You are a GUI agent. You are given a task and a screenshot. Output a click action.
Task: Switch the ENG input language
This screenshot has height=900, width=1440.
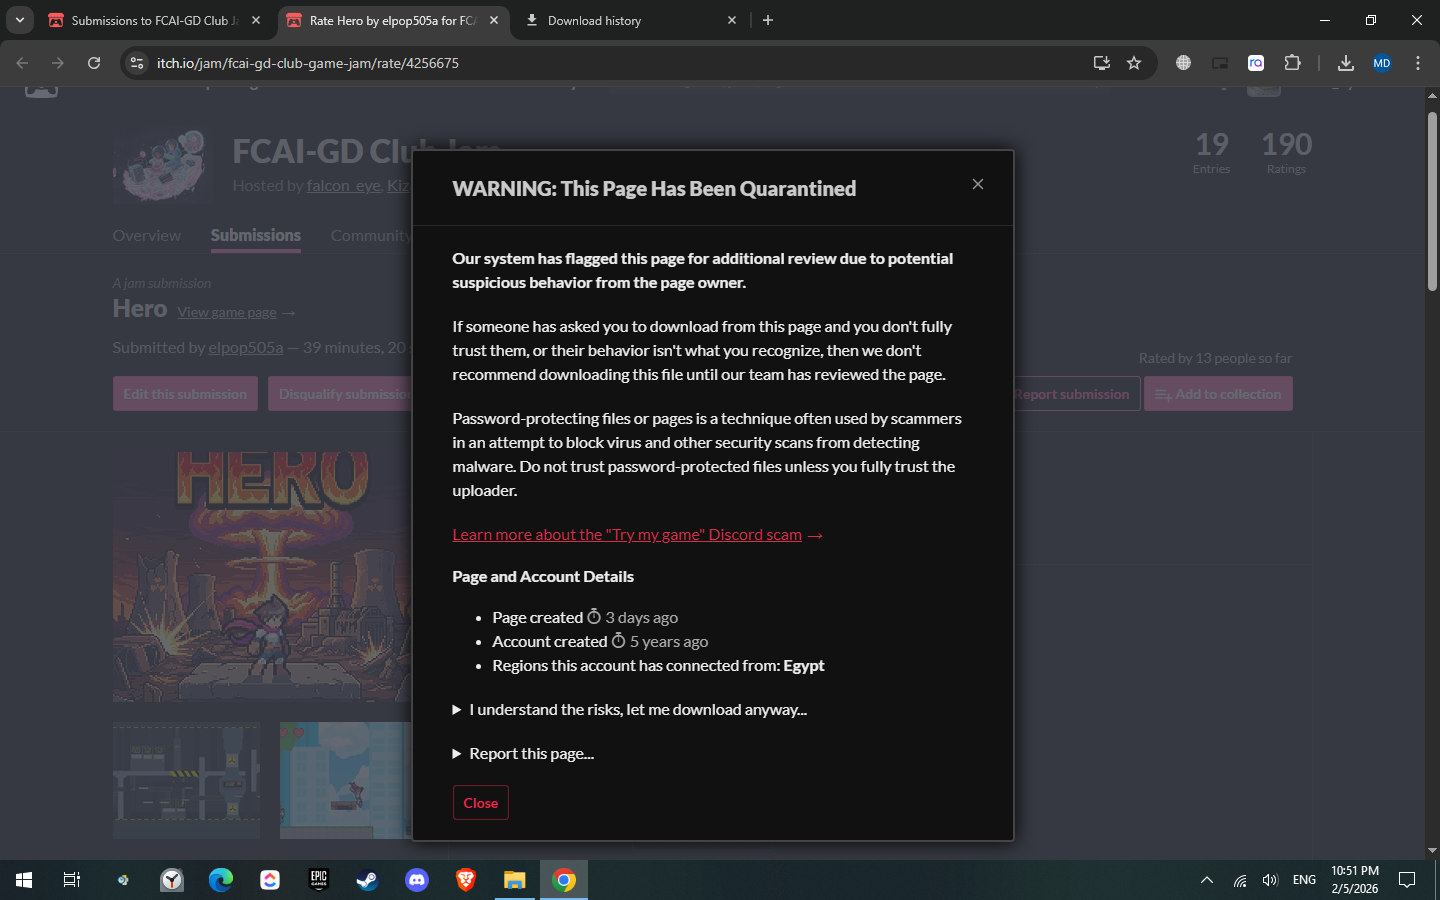pyautogui.click(x=1304, y=880)
